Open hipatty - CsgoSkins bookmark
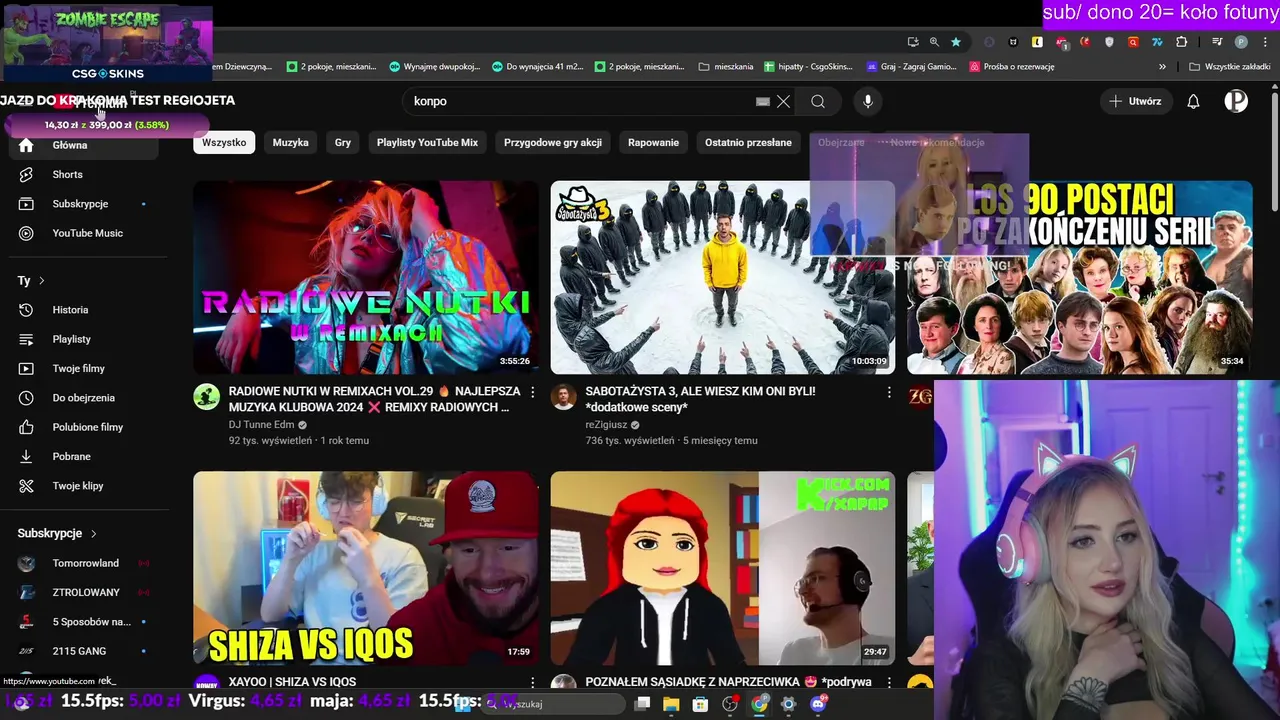1280x720 pixels. pos(808,67)
